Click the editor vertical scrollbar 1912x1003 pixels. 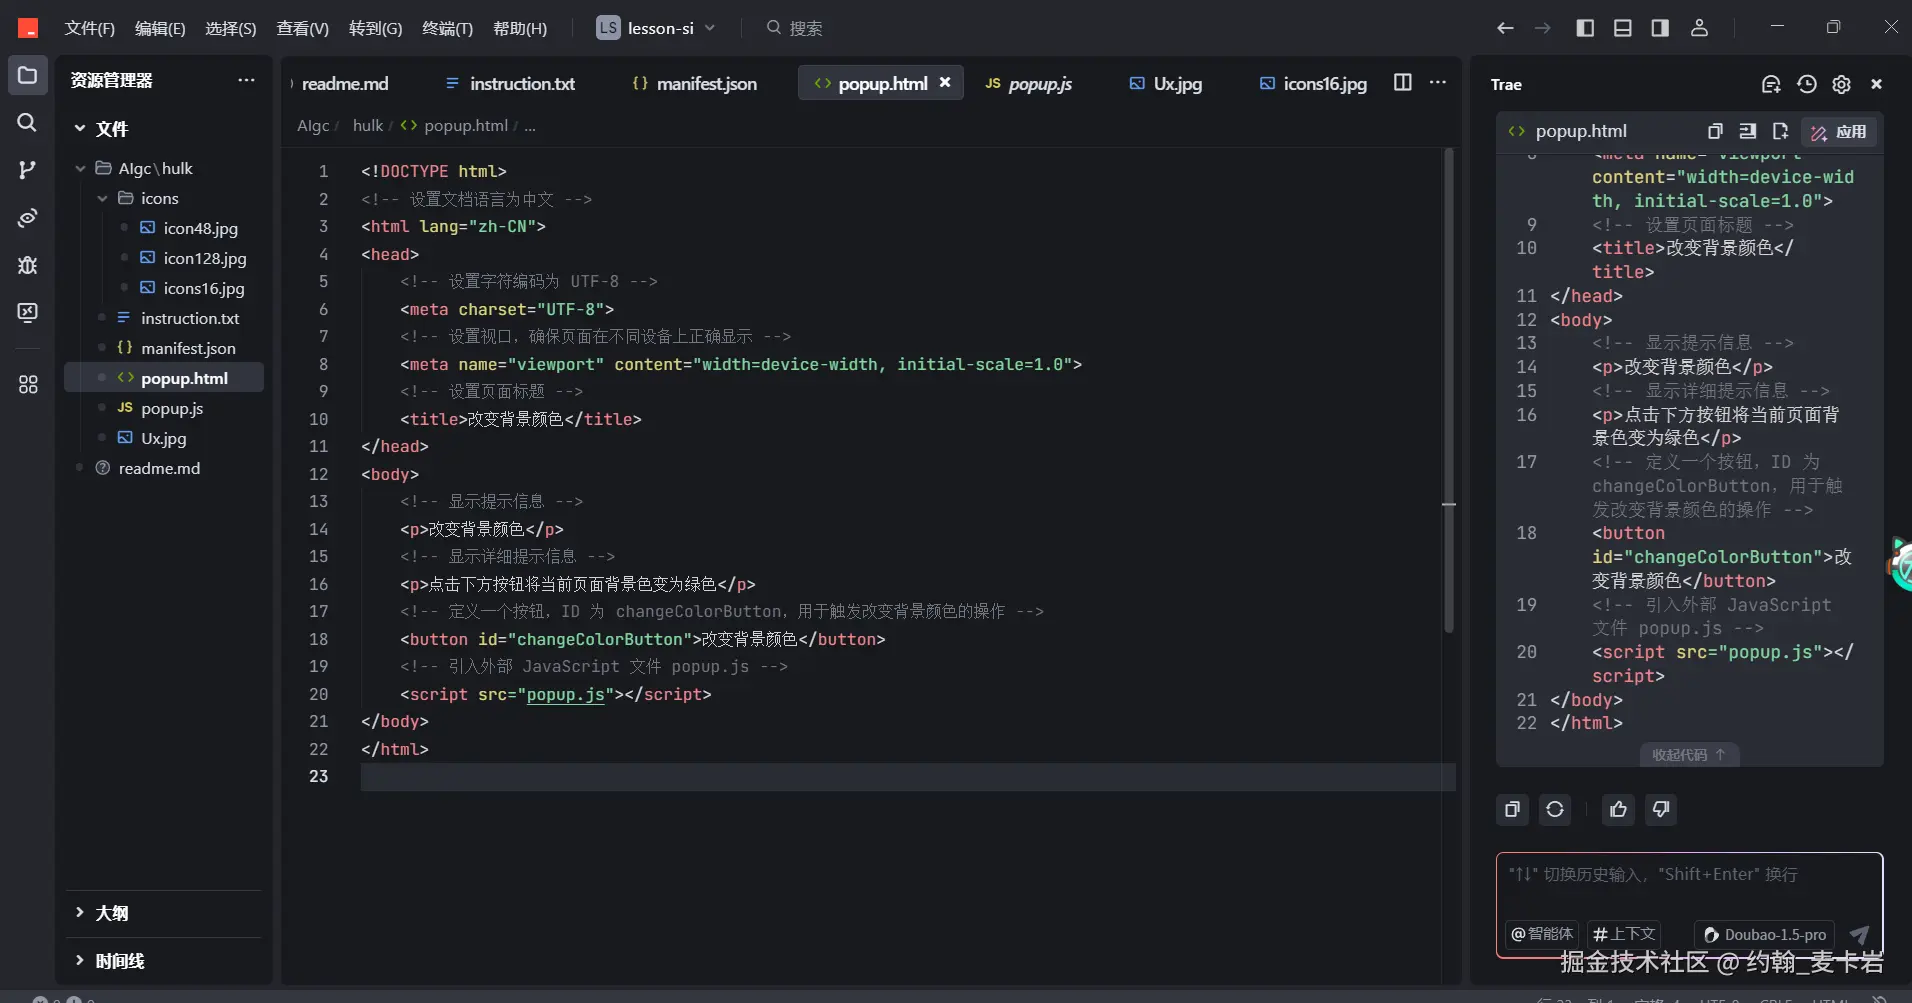click(1449, 390)
